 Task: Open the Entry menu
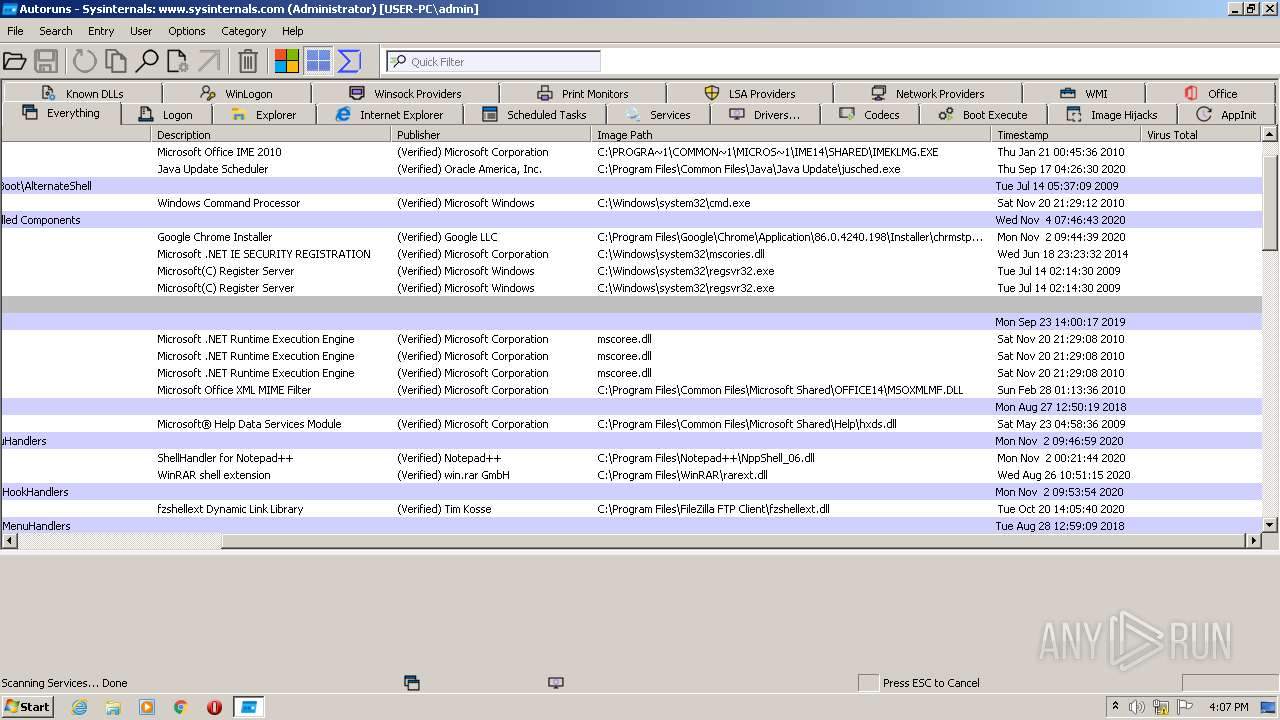pos(101,31)
